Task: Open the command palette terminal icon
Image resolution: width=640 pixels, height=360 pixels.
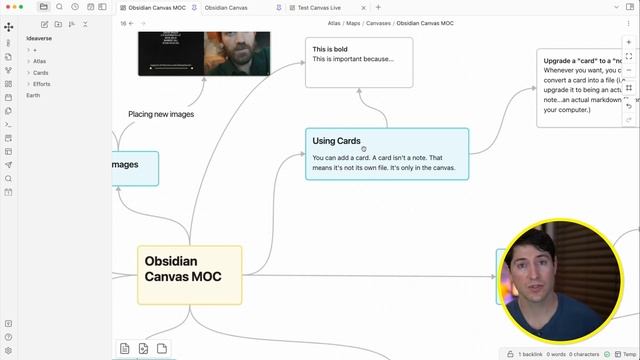Action: pos(8,124)
